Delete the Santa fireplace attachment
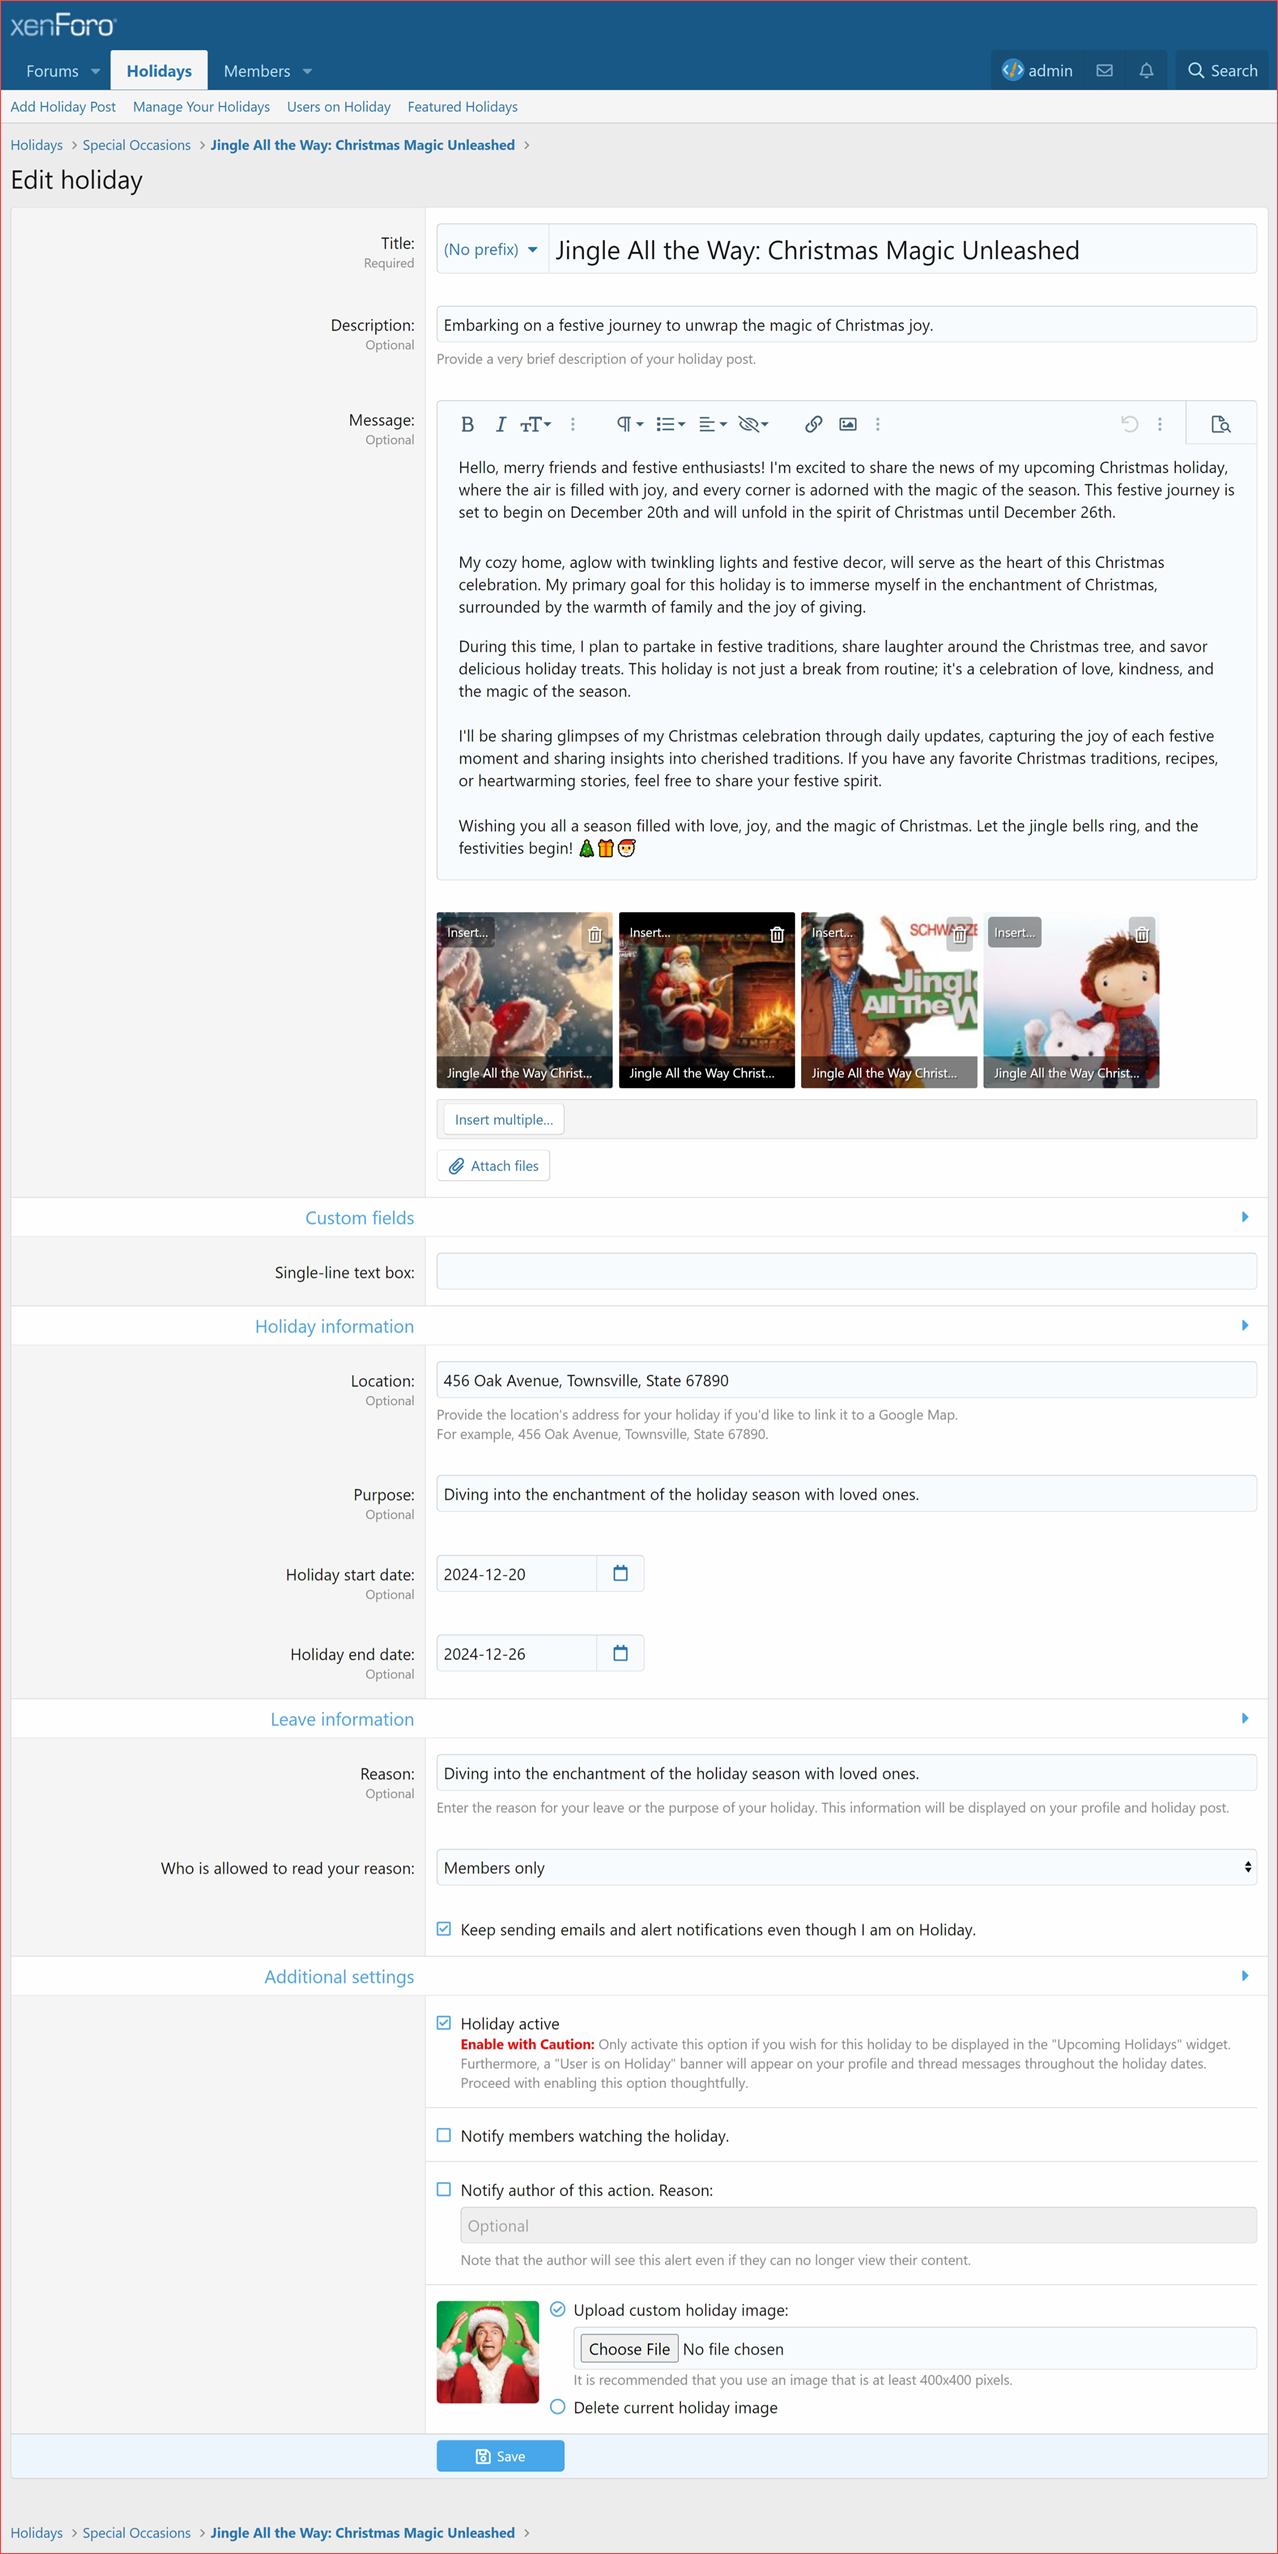This screenshot has width=1278, height=2554. [x=777, y=934]
